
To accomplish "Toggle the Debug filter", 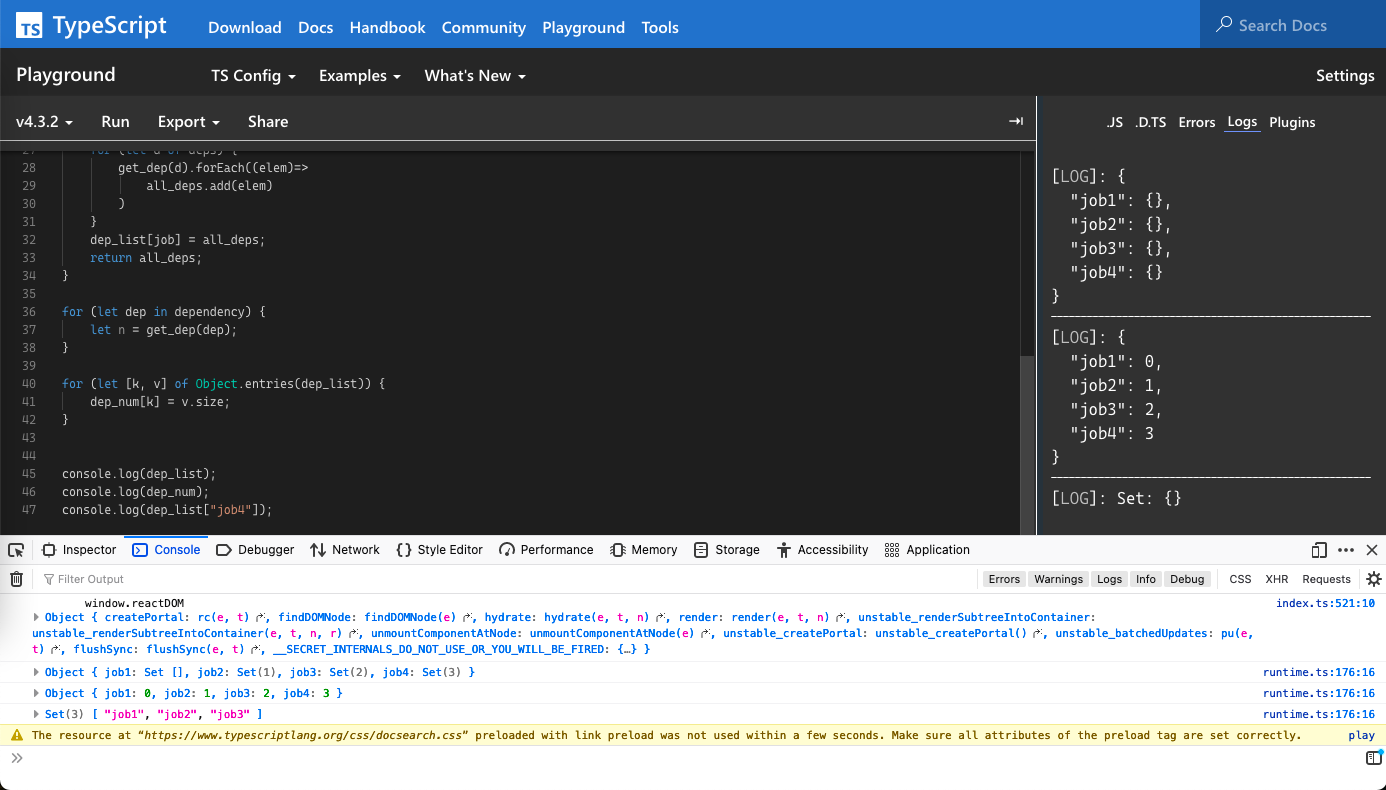I will [x=1187, y=579].
